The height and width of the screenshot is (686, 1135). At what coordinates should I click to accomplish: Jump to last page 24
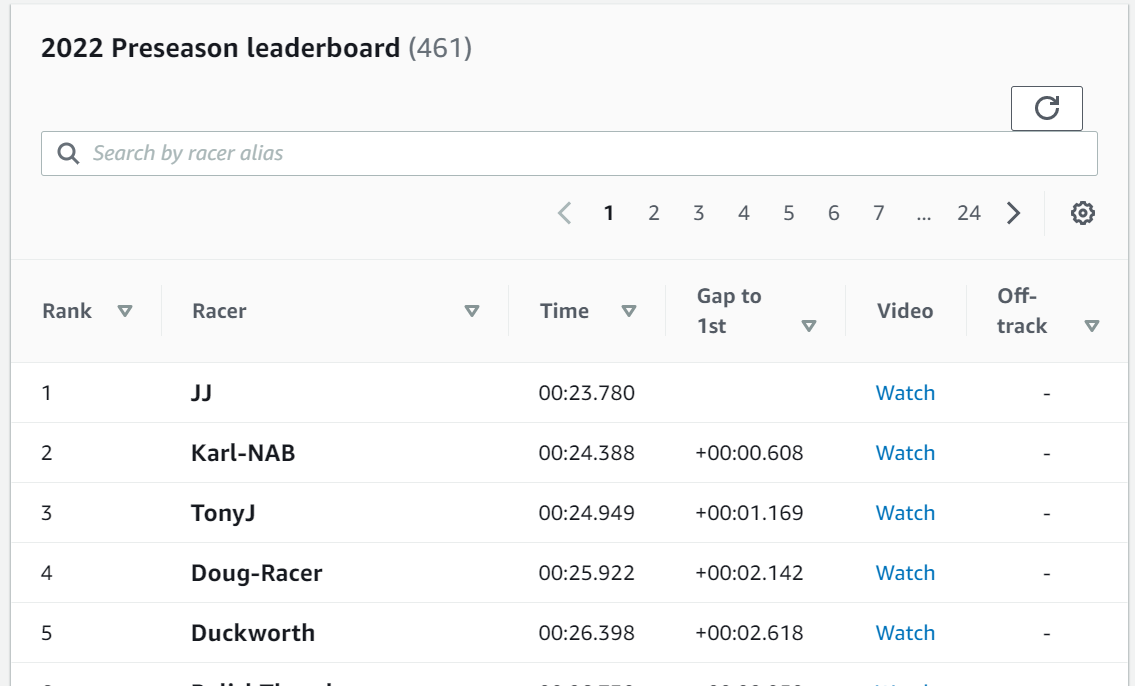(x=969, y=213)
